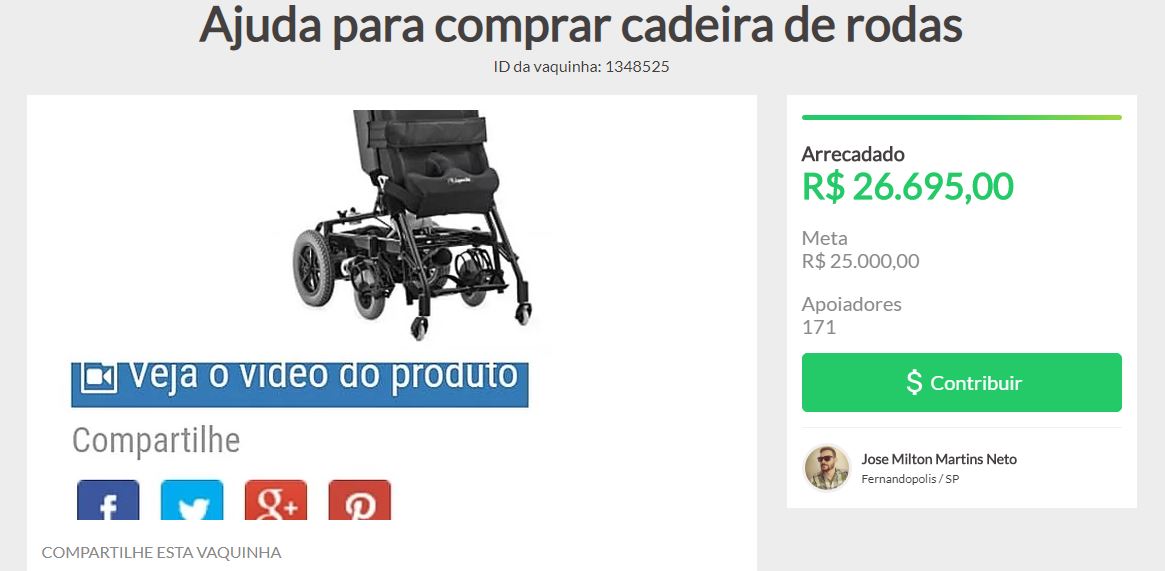1165x571 pixels.
Task: Open 'Veja o video do produto' banner
Action: click(x=299, y=385)
